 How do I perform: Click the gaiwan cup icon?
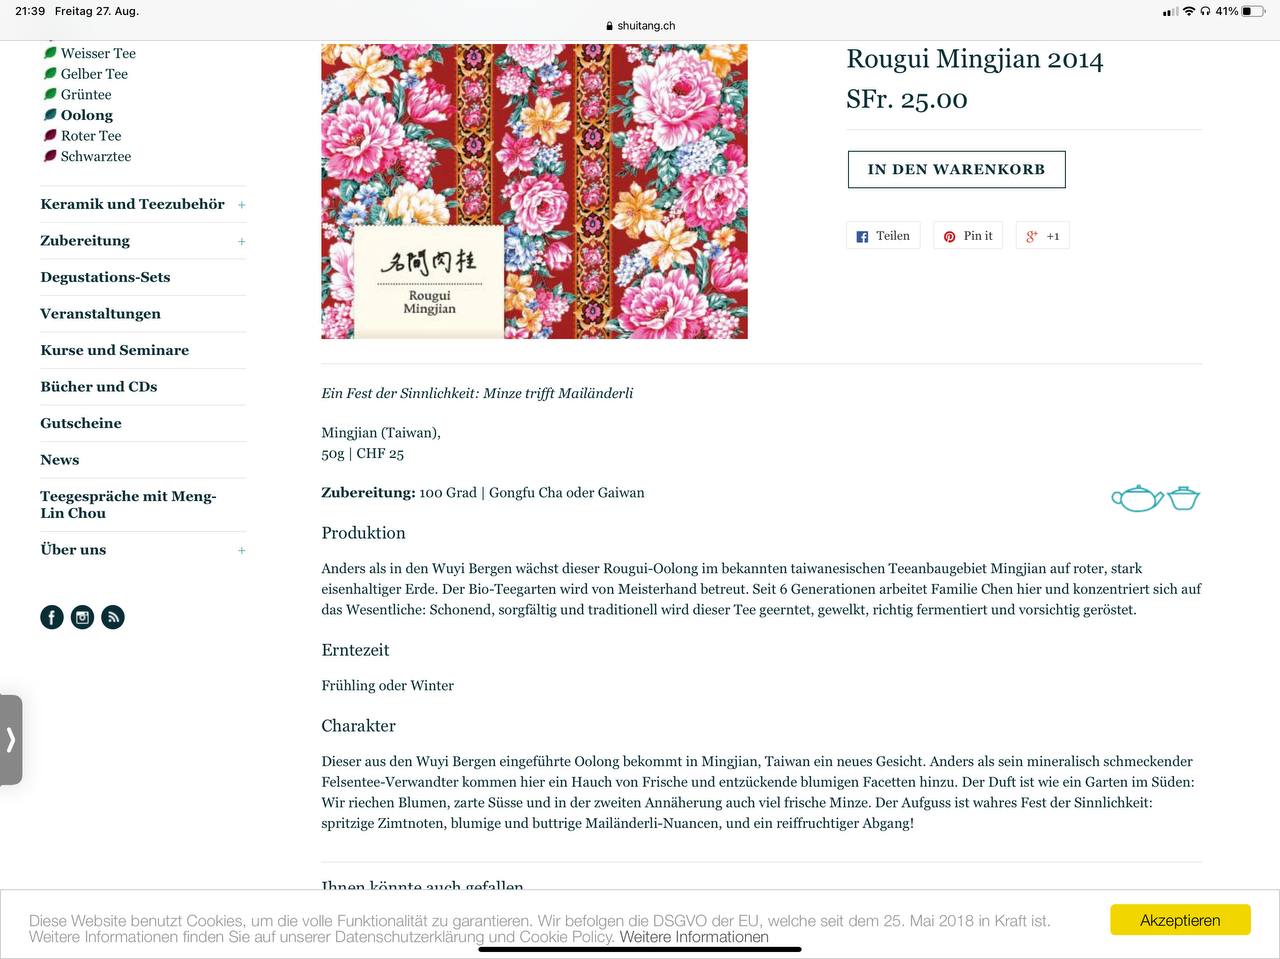click(1184, 498)
